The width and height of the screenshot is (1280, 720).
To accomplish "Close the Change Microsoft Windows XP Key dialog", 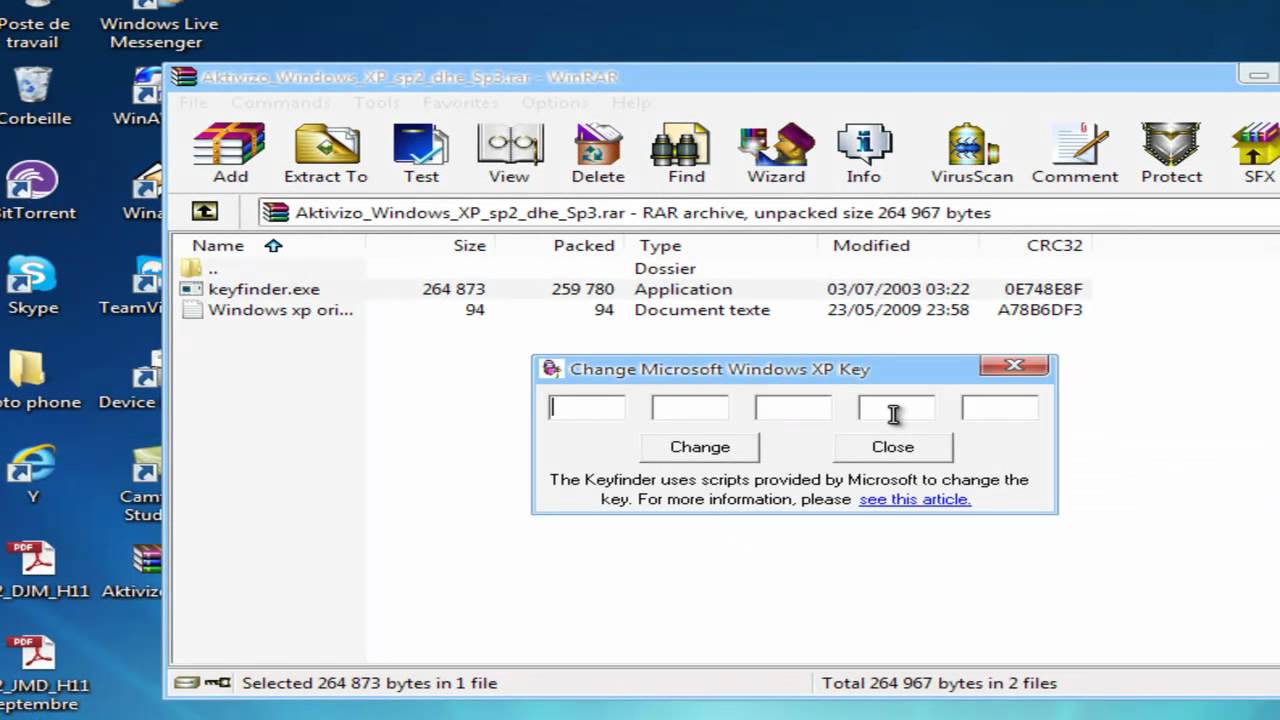I will point(1014,365).
